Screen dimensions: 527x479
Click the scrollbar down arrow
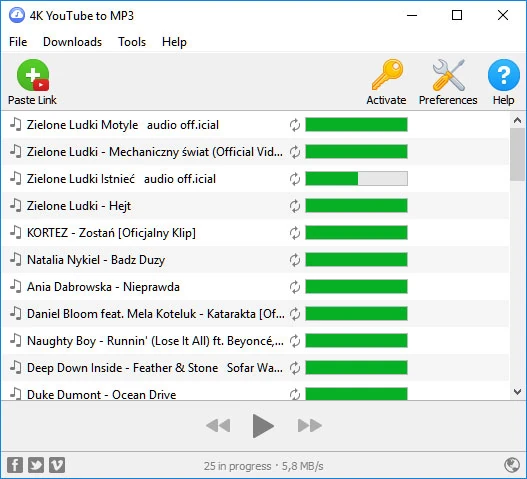[518, 392]
